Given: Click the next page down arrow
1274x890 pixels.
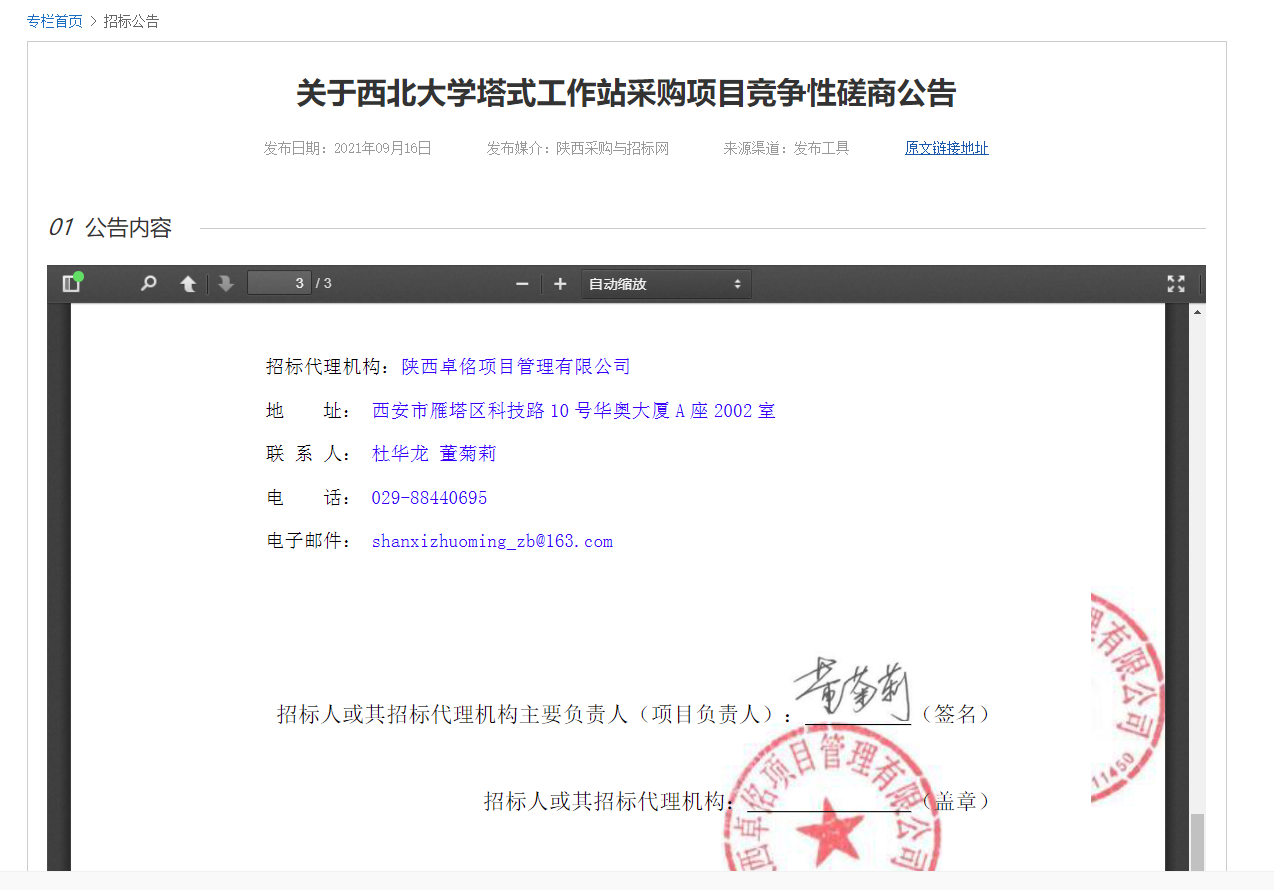Looking at the screenshot, I should pyautogui.click(x=226, y=284).
